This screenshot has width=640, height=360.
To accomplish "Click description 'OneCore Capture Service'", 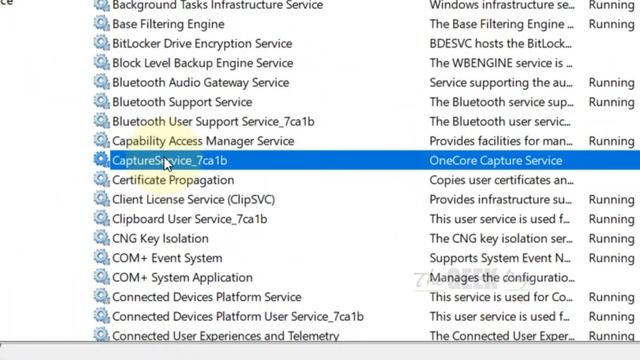I will (496, 161).
